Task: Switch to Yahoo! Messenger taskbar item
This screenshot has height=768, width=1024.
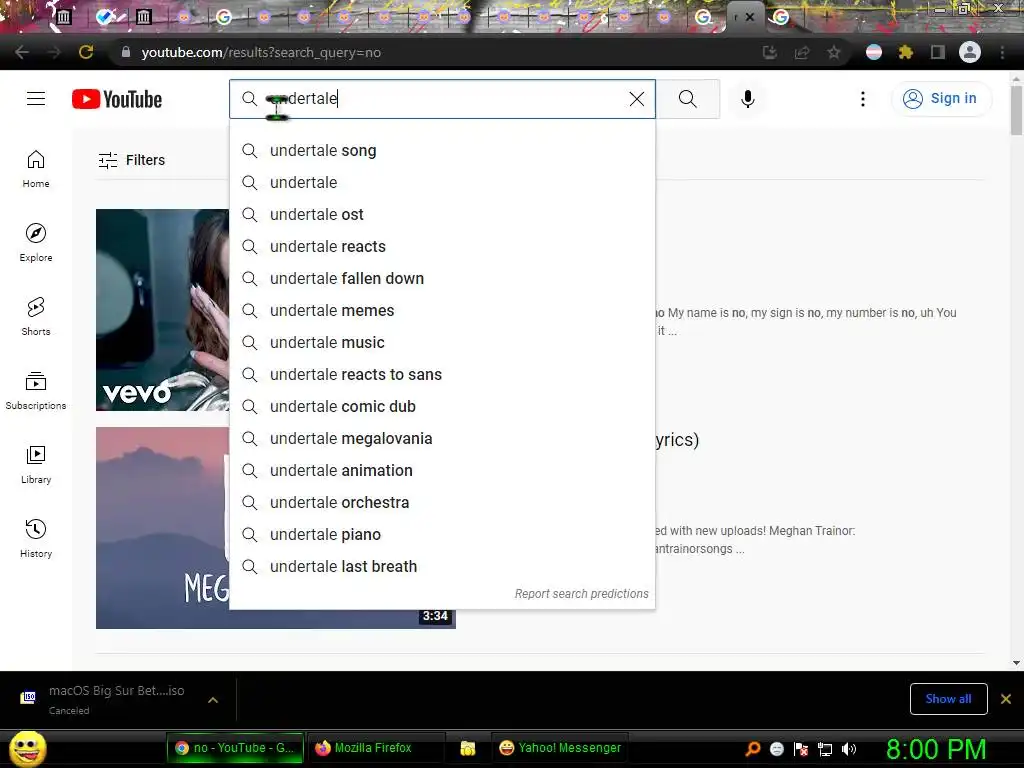Action: pos(560,748)
